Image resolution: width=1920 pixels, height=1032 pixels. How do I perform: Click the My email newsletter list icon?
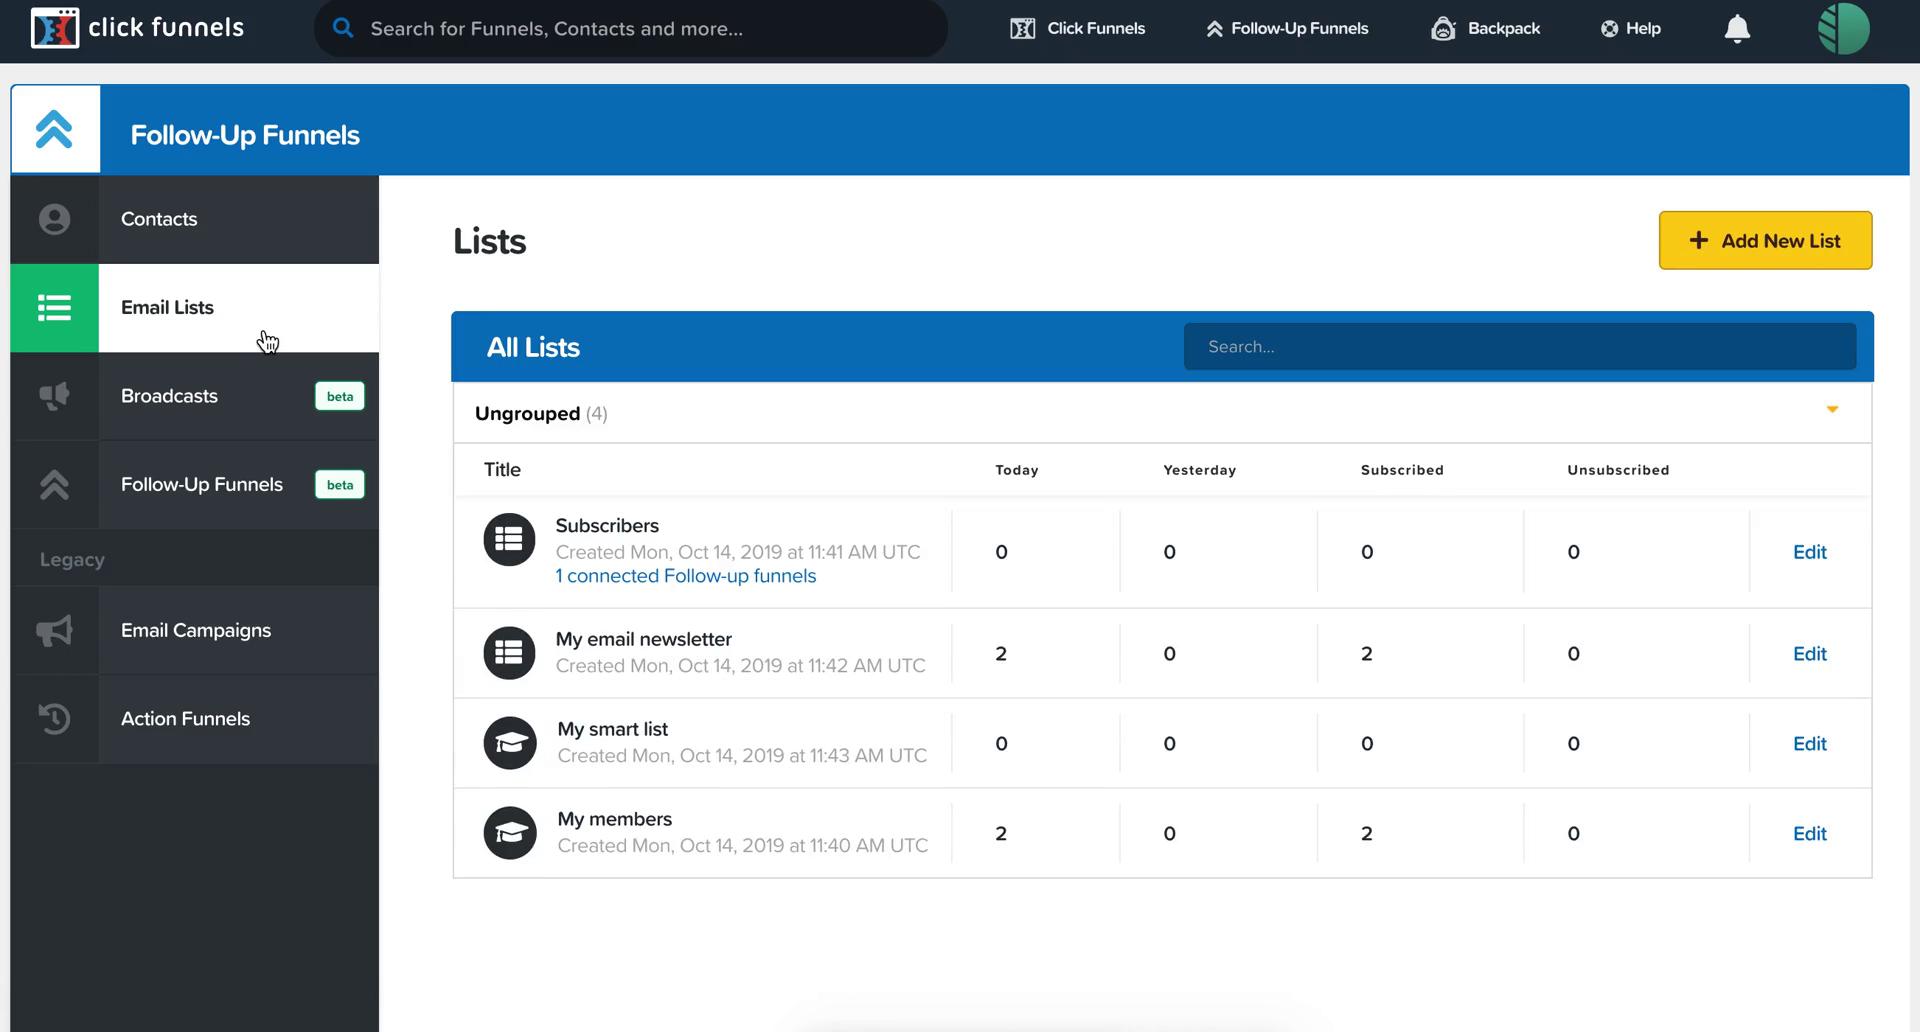[x=509, y=653]
